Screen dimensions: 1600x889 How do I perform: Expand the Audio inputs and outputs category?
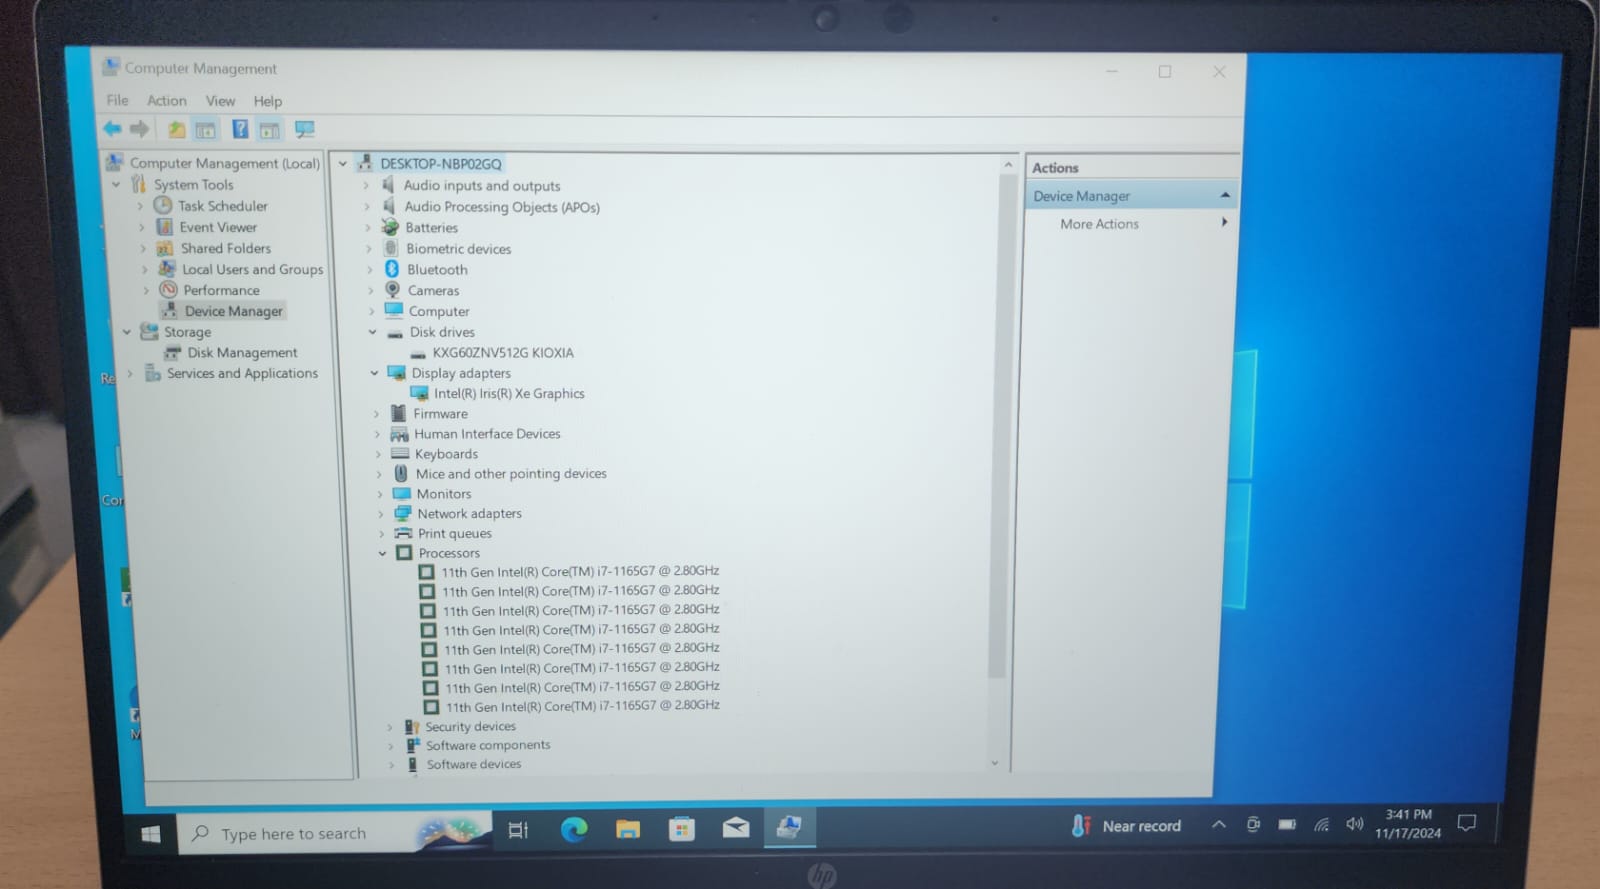365,185
